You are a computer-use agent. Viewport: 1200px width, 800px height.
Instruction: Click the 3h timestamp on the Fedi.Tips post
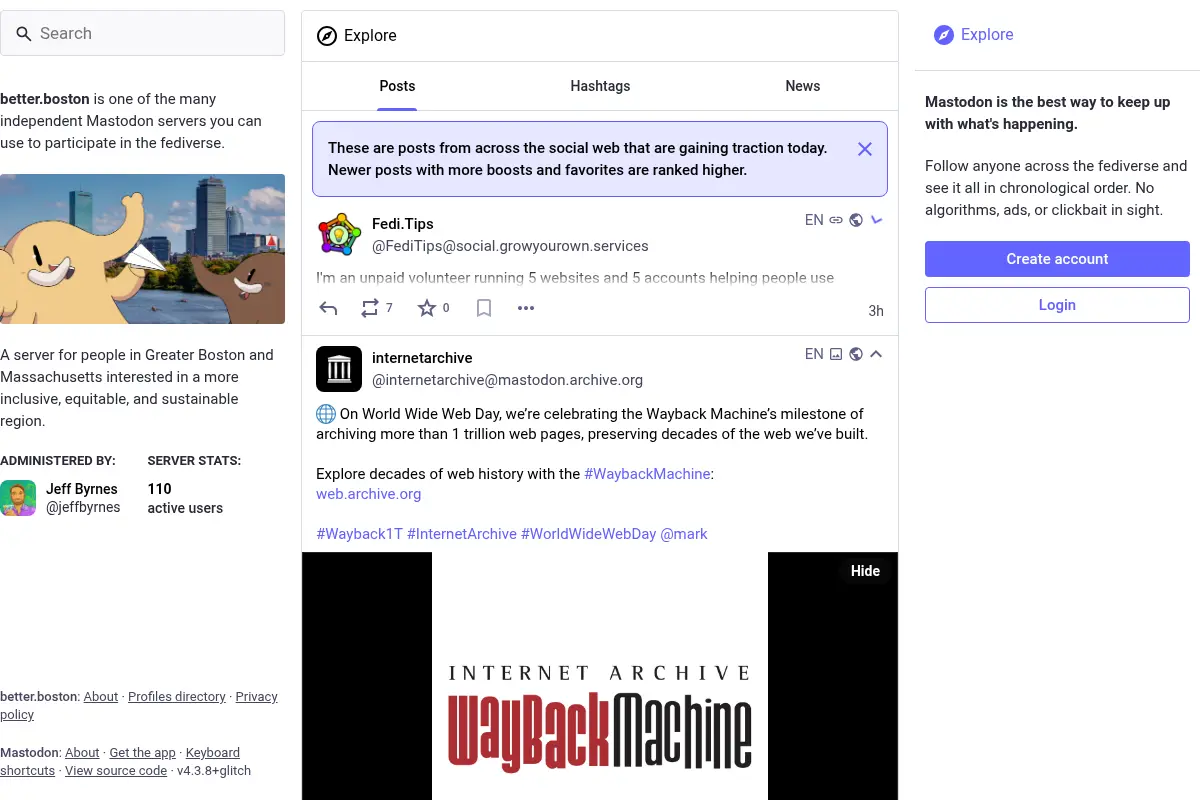pyautogui.click(x=876, y=311)
